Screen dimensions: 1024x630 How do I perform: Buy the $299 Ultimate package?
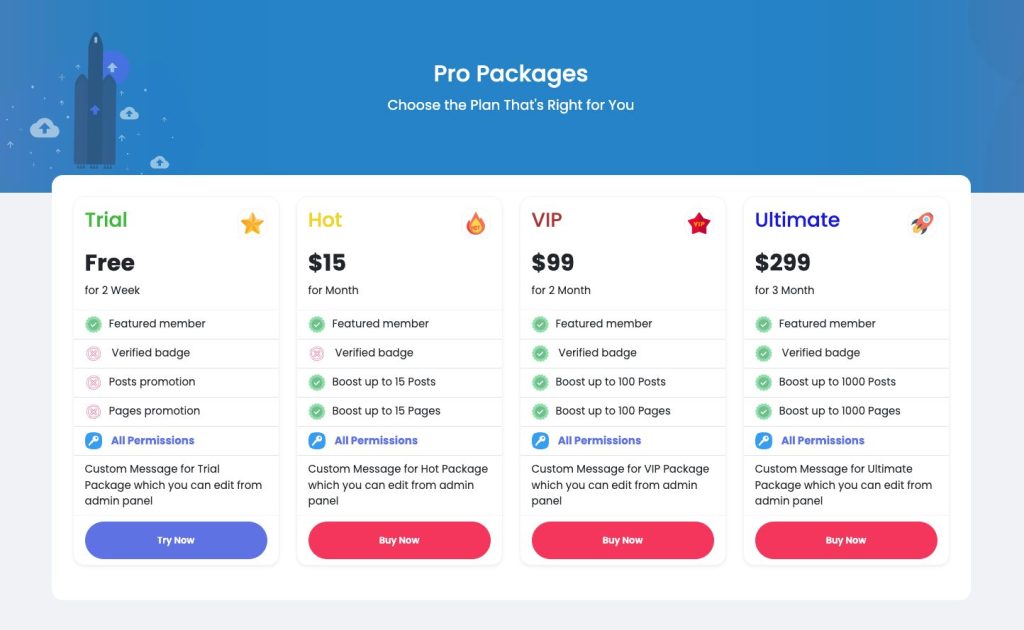tap(846, 540)
